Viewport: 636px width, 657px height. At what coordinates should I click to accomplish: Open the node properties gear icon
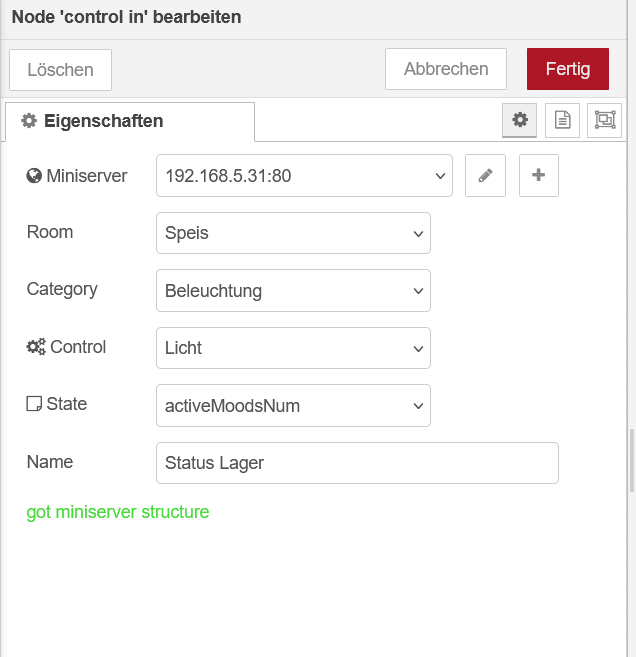[x=519, y=120]
